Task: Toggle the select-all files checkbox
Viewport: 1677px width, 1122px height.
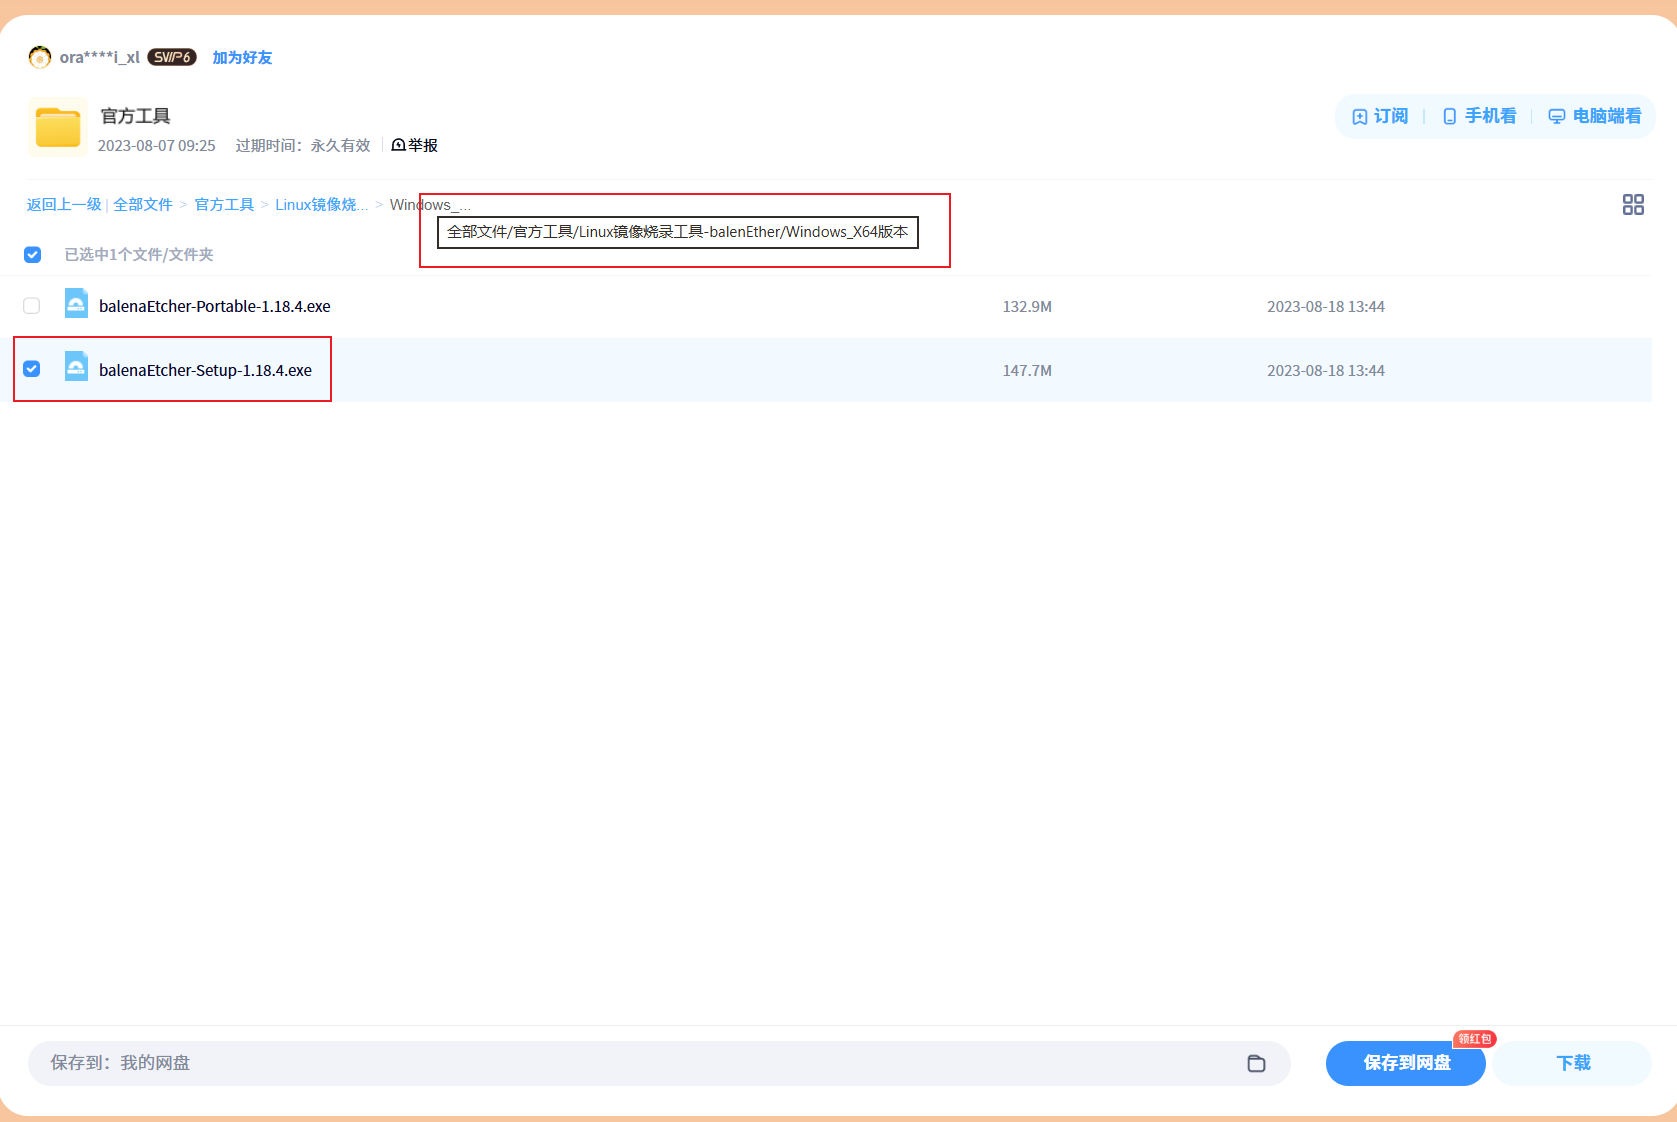Action: [33, 255]
